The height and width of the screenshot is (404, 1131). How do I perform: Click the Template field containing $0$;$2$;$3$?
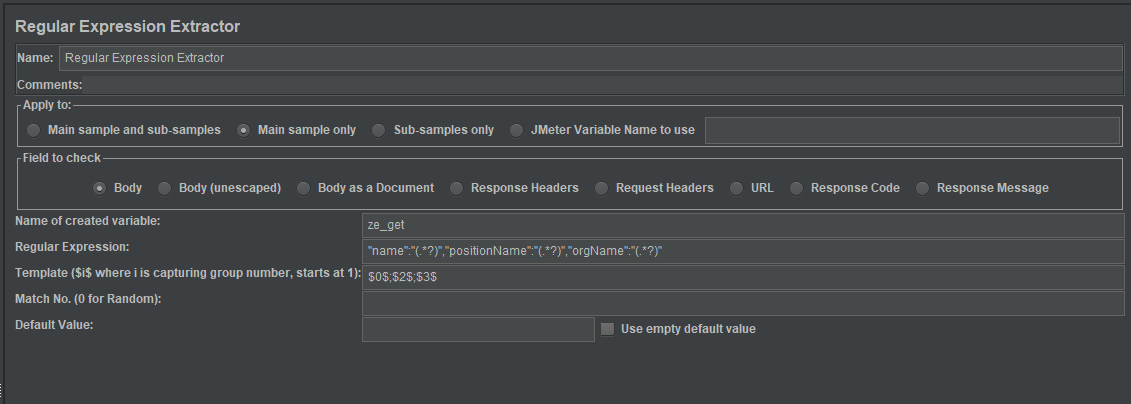click(x=743, y=277)
